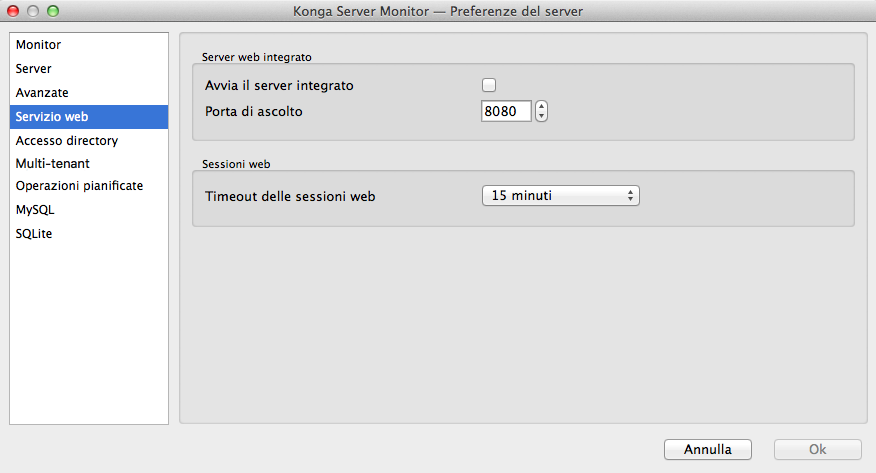
Task: Select the Servizio web sidebar item
Action: tap(52, 117)
